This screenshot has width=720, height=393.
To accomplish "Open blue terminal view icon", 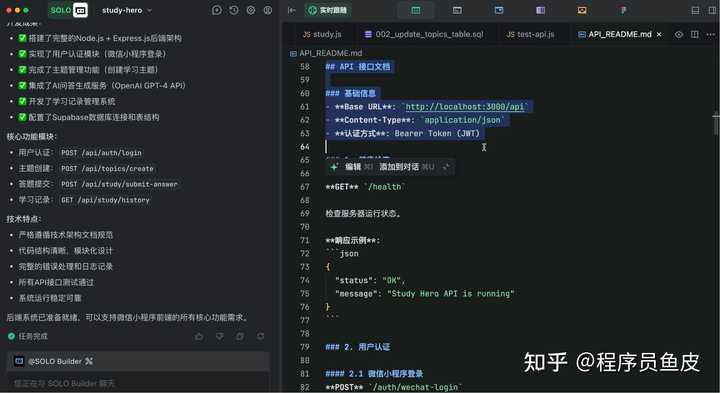I will tap(499, 10).
